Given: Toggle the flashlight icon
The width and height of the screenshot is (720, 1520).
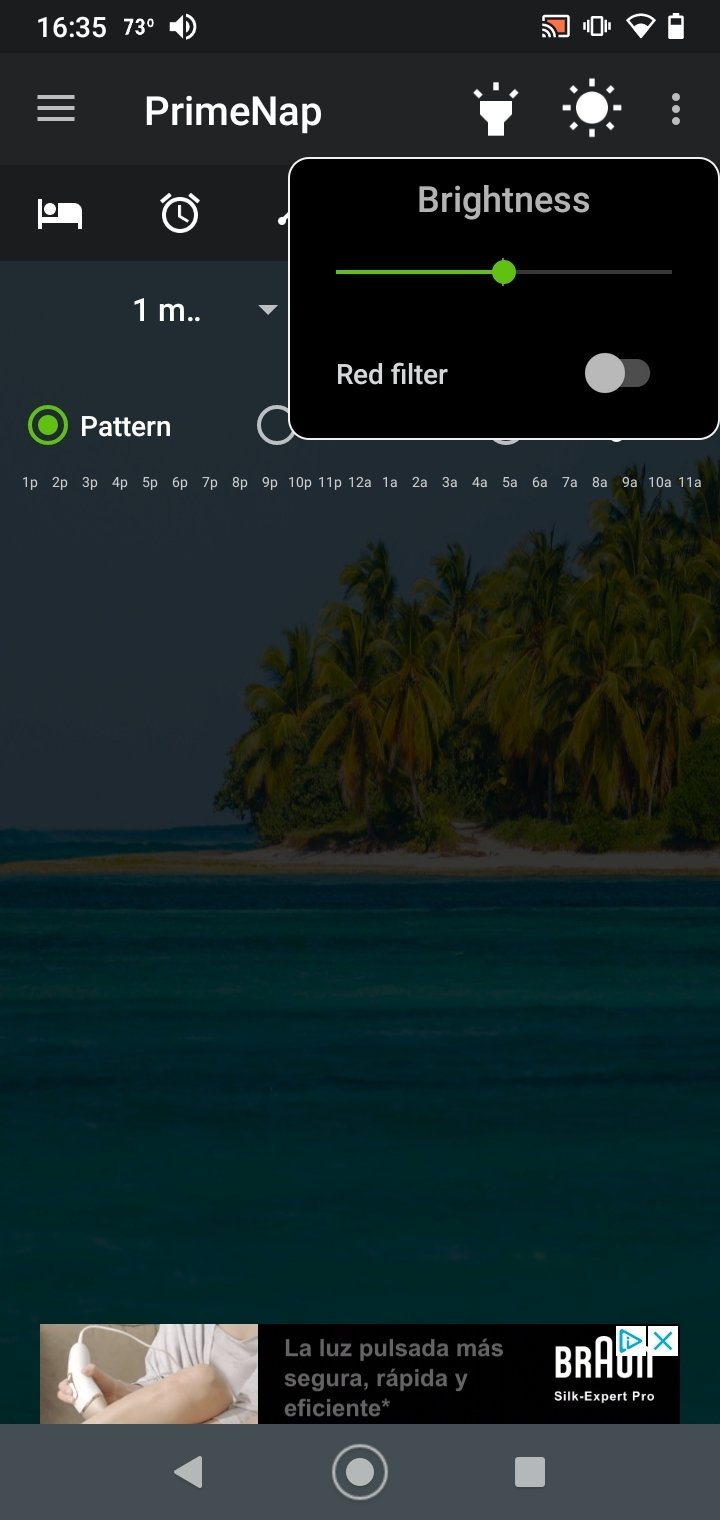Looking at the screenshot, I should [495, 109].
